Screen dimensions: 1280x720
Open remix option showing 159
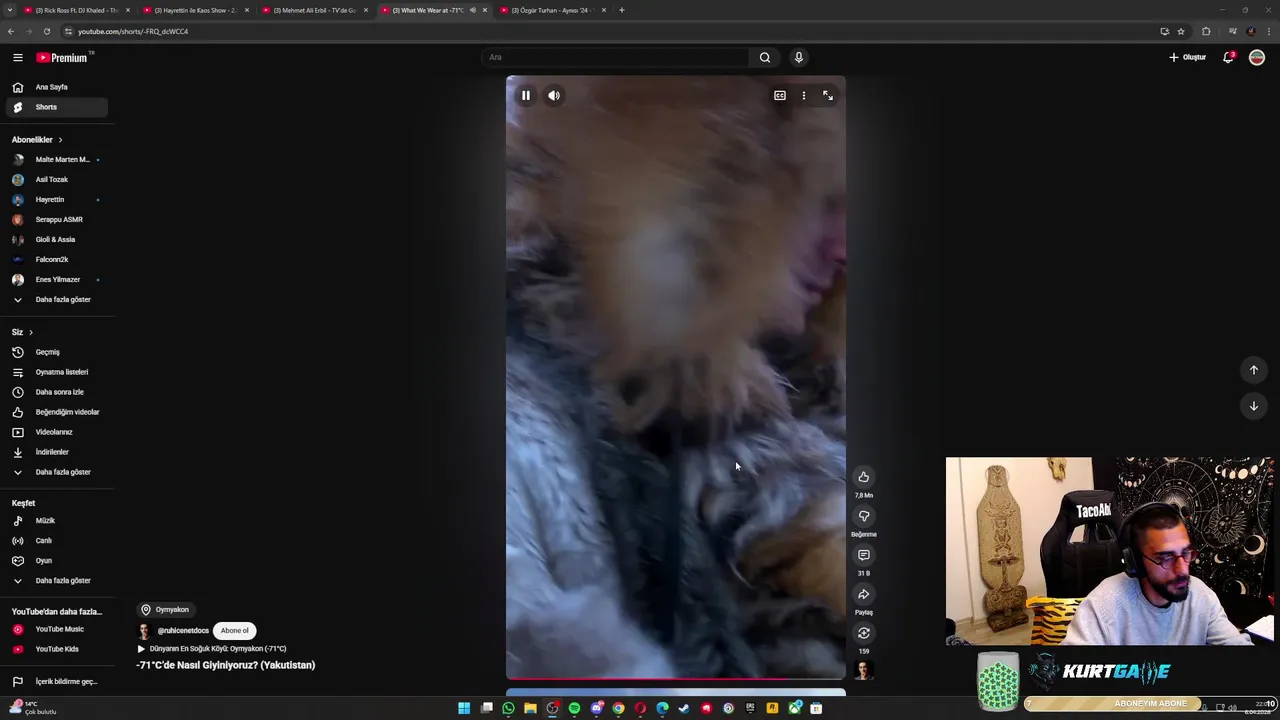click(x=864, y=633)
